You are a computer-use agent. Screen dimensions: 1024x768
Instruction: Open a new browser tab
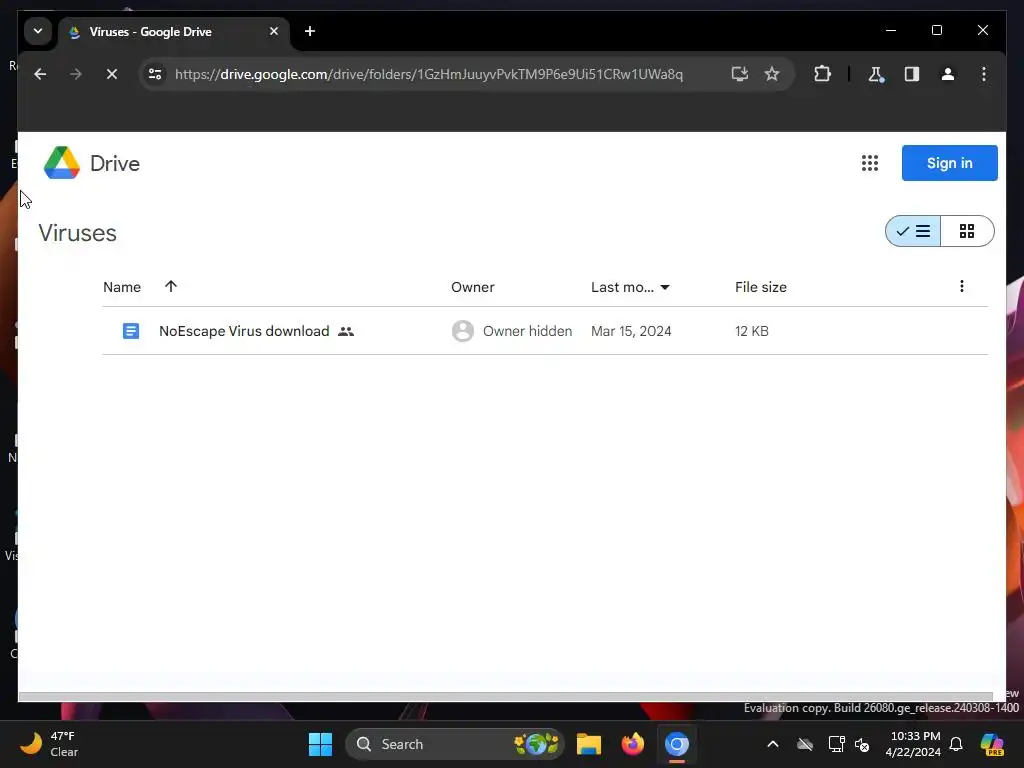310,31
